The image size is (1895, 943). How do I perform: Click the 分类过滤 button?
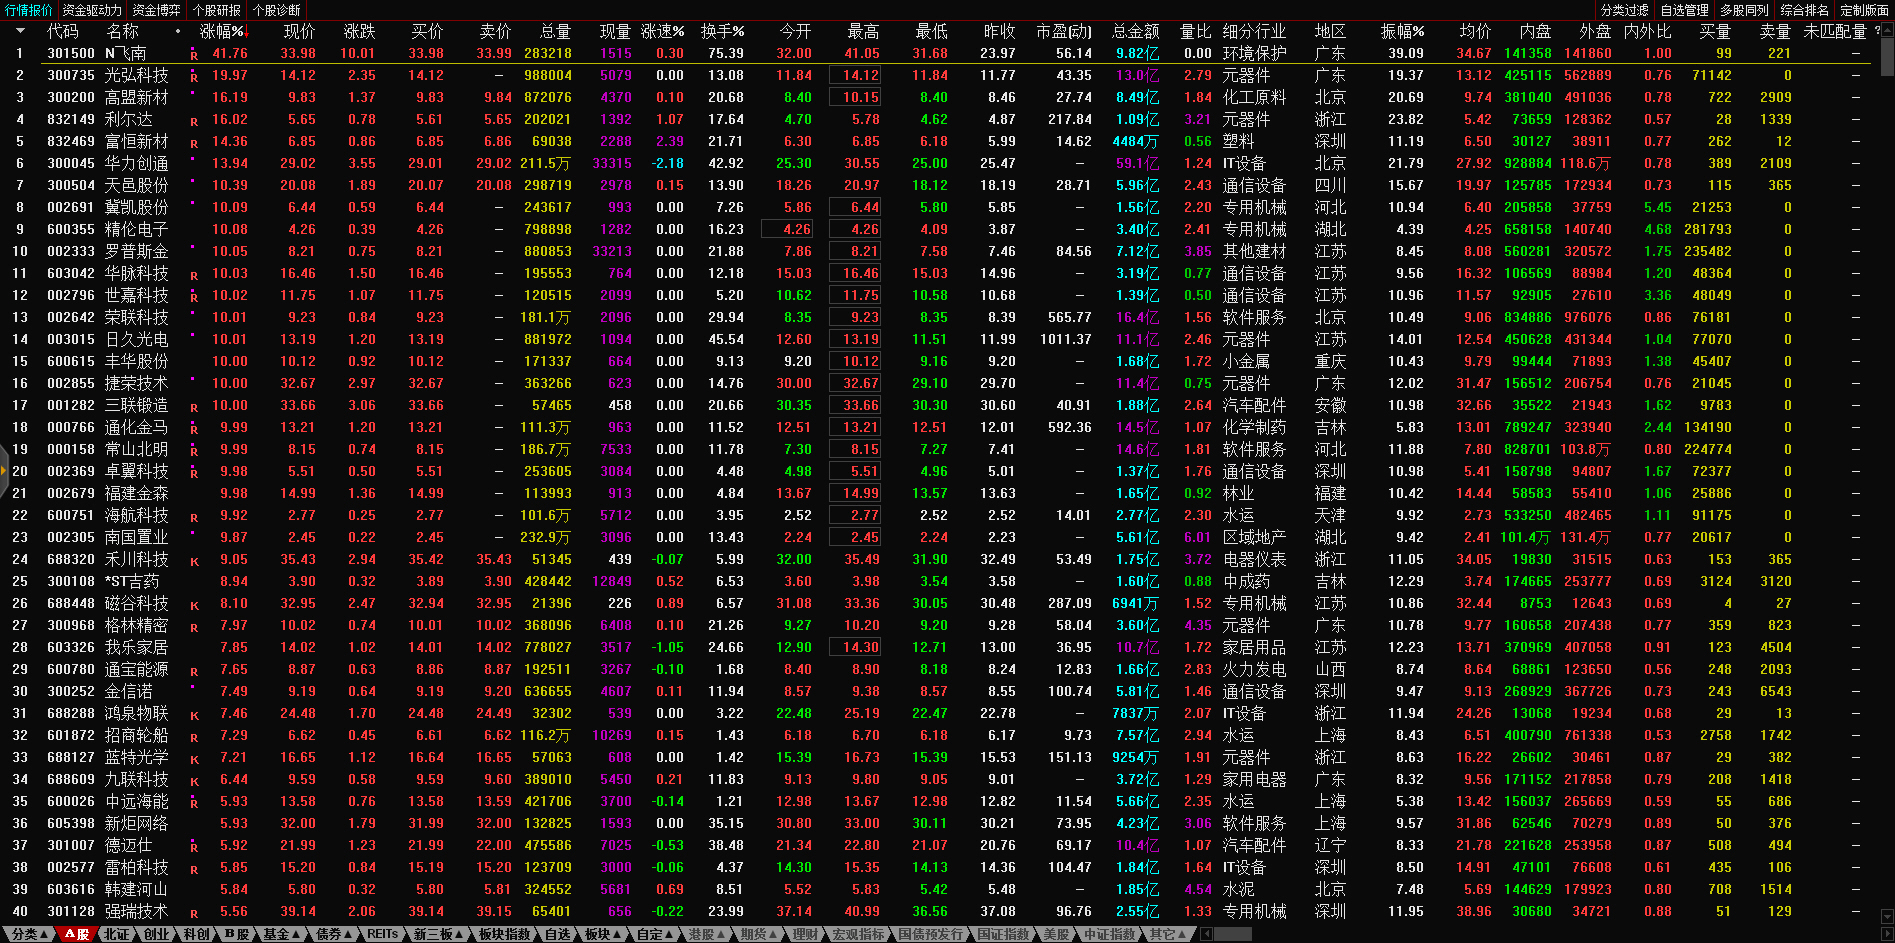1624,10
